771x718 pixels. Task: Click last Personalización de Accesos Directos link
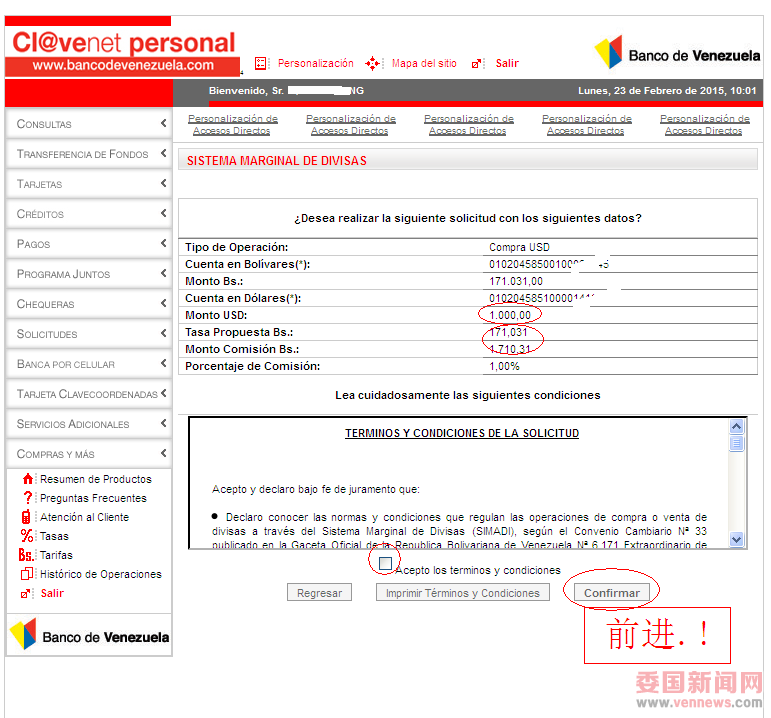pyautogui.click(x=704, y=125)
